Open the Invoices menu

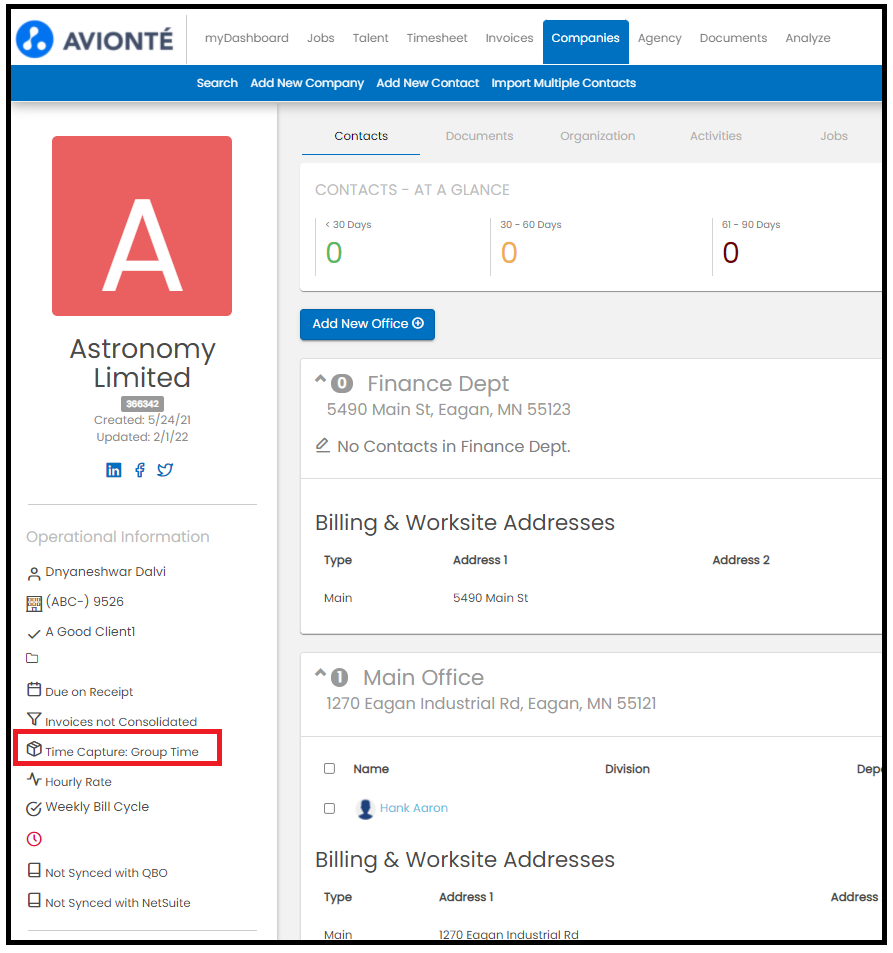[x=509, y=38]
